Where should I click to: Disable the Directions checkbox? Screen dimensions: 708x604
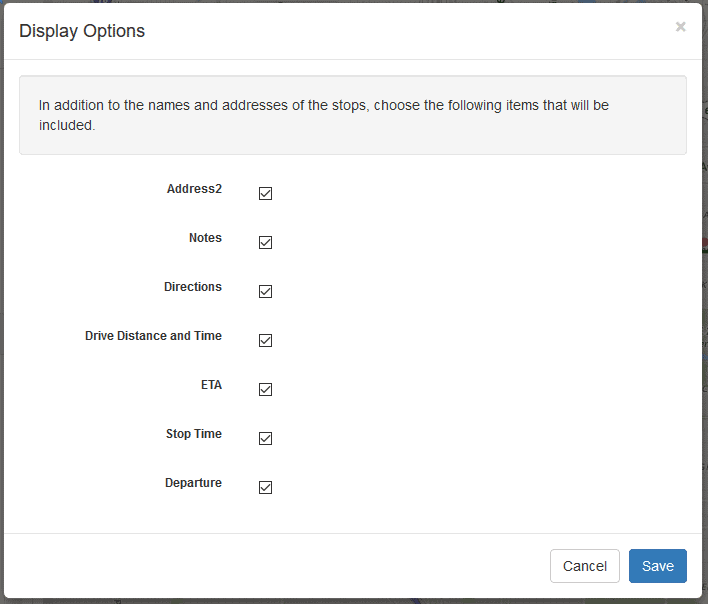265,291
